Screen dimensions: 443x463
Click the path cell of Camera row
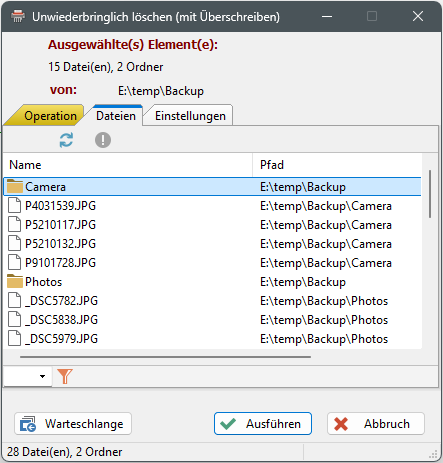tap(303, 187)
